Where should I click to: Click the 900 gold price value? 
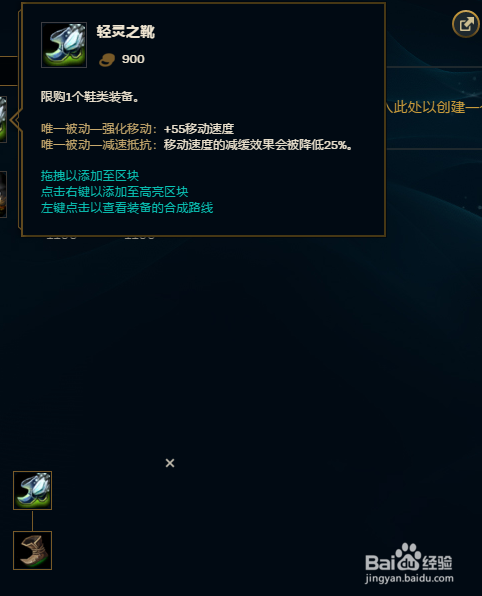tap(133, 59)
